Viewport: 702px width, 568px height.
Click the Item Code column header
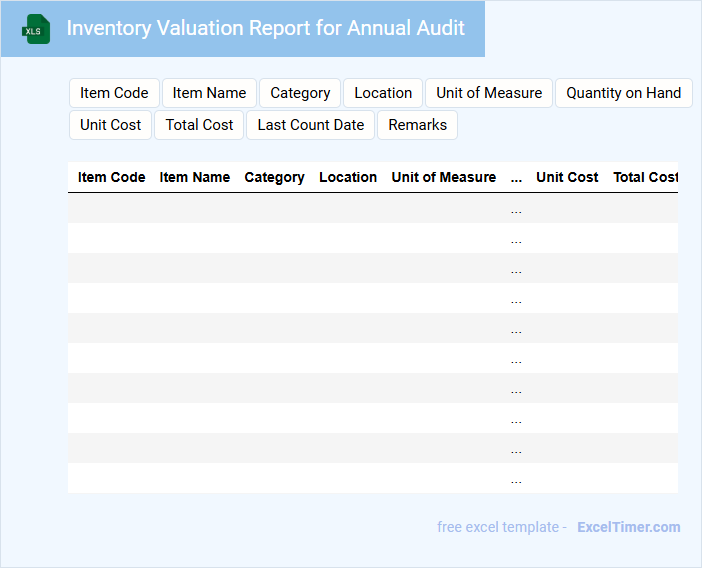[112, 177]
